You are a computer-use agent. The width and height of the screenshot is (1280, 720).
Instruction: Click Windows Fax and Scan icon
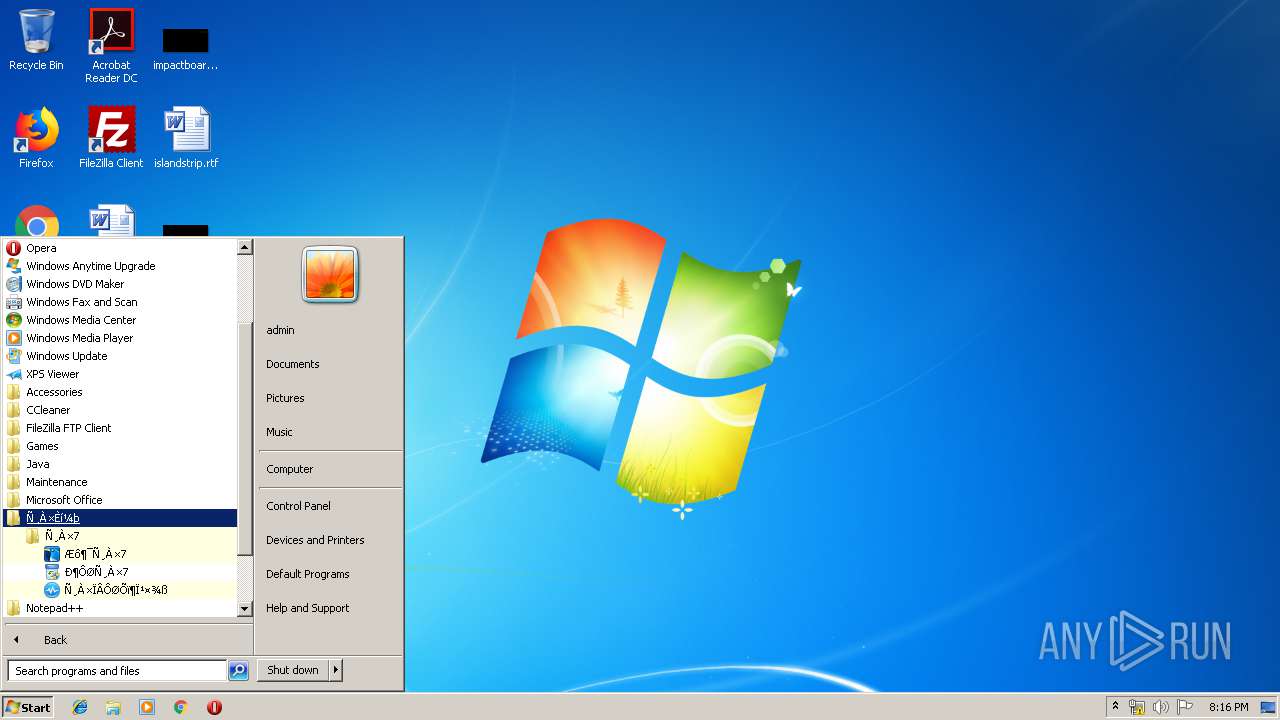14,302
